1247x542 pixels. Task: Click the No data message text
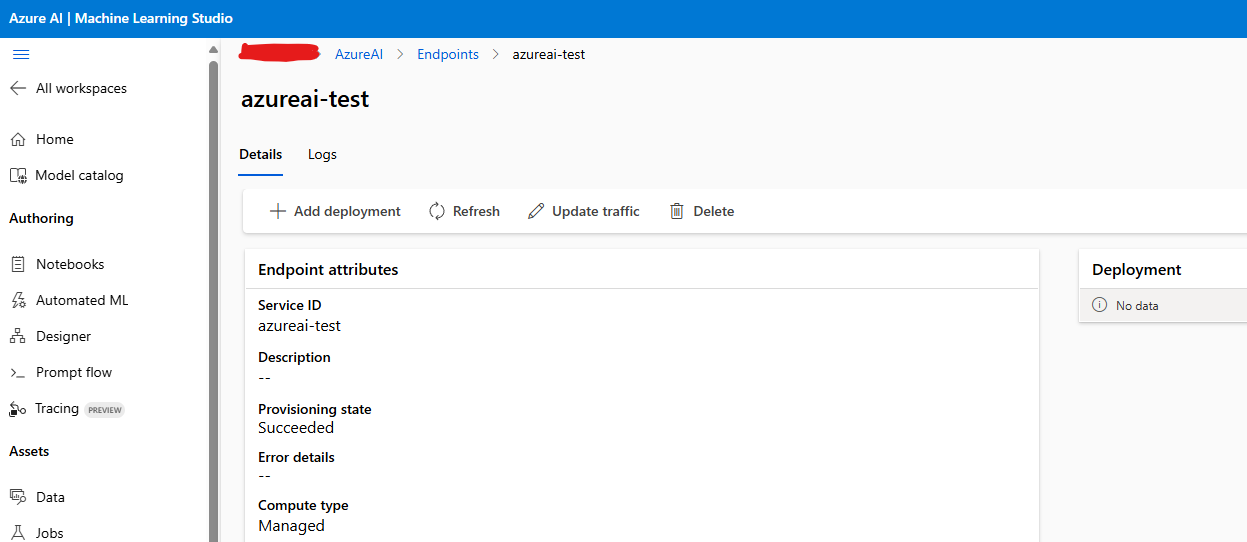[1137, 305]
